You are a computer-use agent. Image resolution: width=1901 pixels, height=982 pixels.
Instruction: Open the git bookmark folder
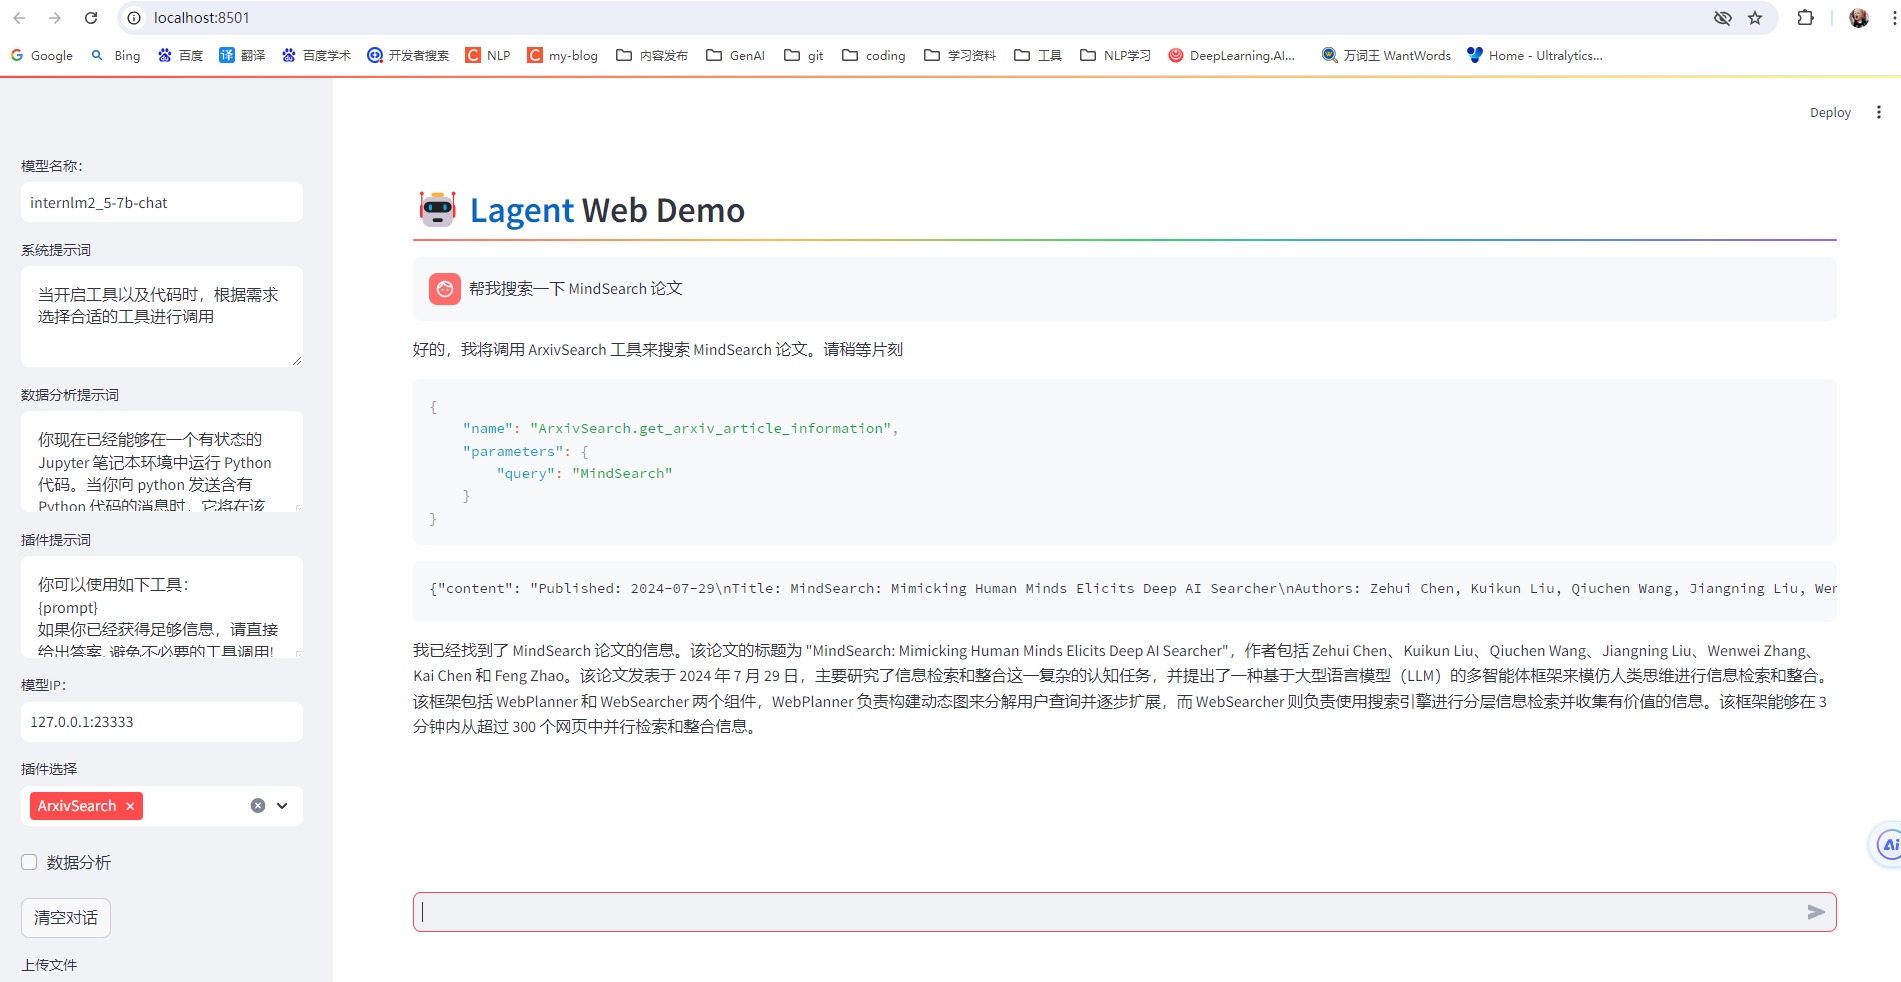804,56
